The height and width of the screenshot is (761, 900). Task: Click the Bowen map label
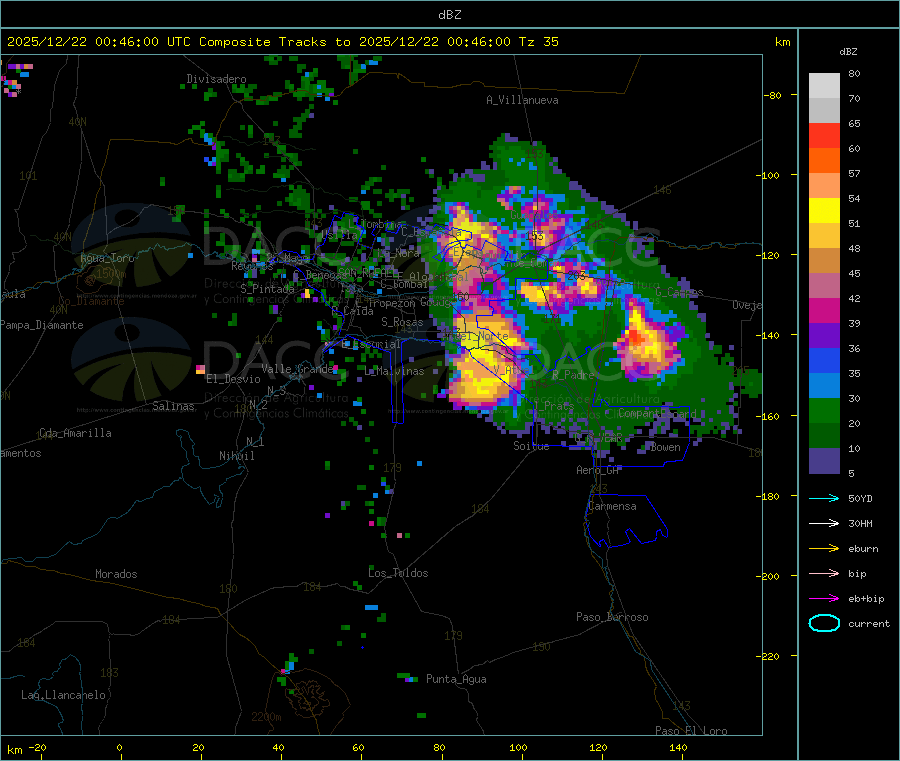click(666, 447)
